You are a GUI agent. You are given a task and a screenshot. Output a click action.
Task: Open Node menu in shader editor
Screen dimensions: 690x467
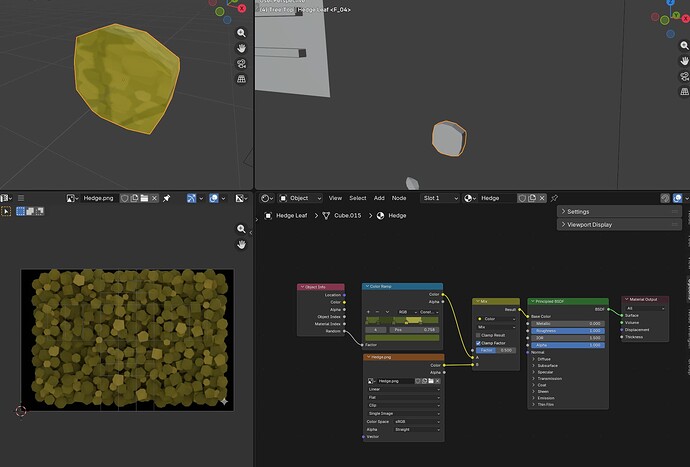click(399, 199)
